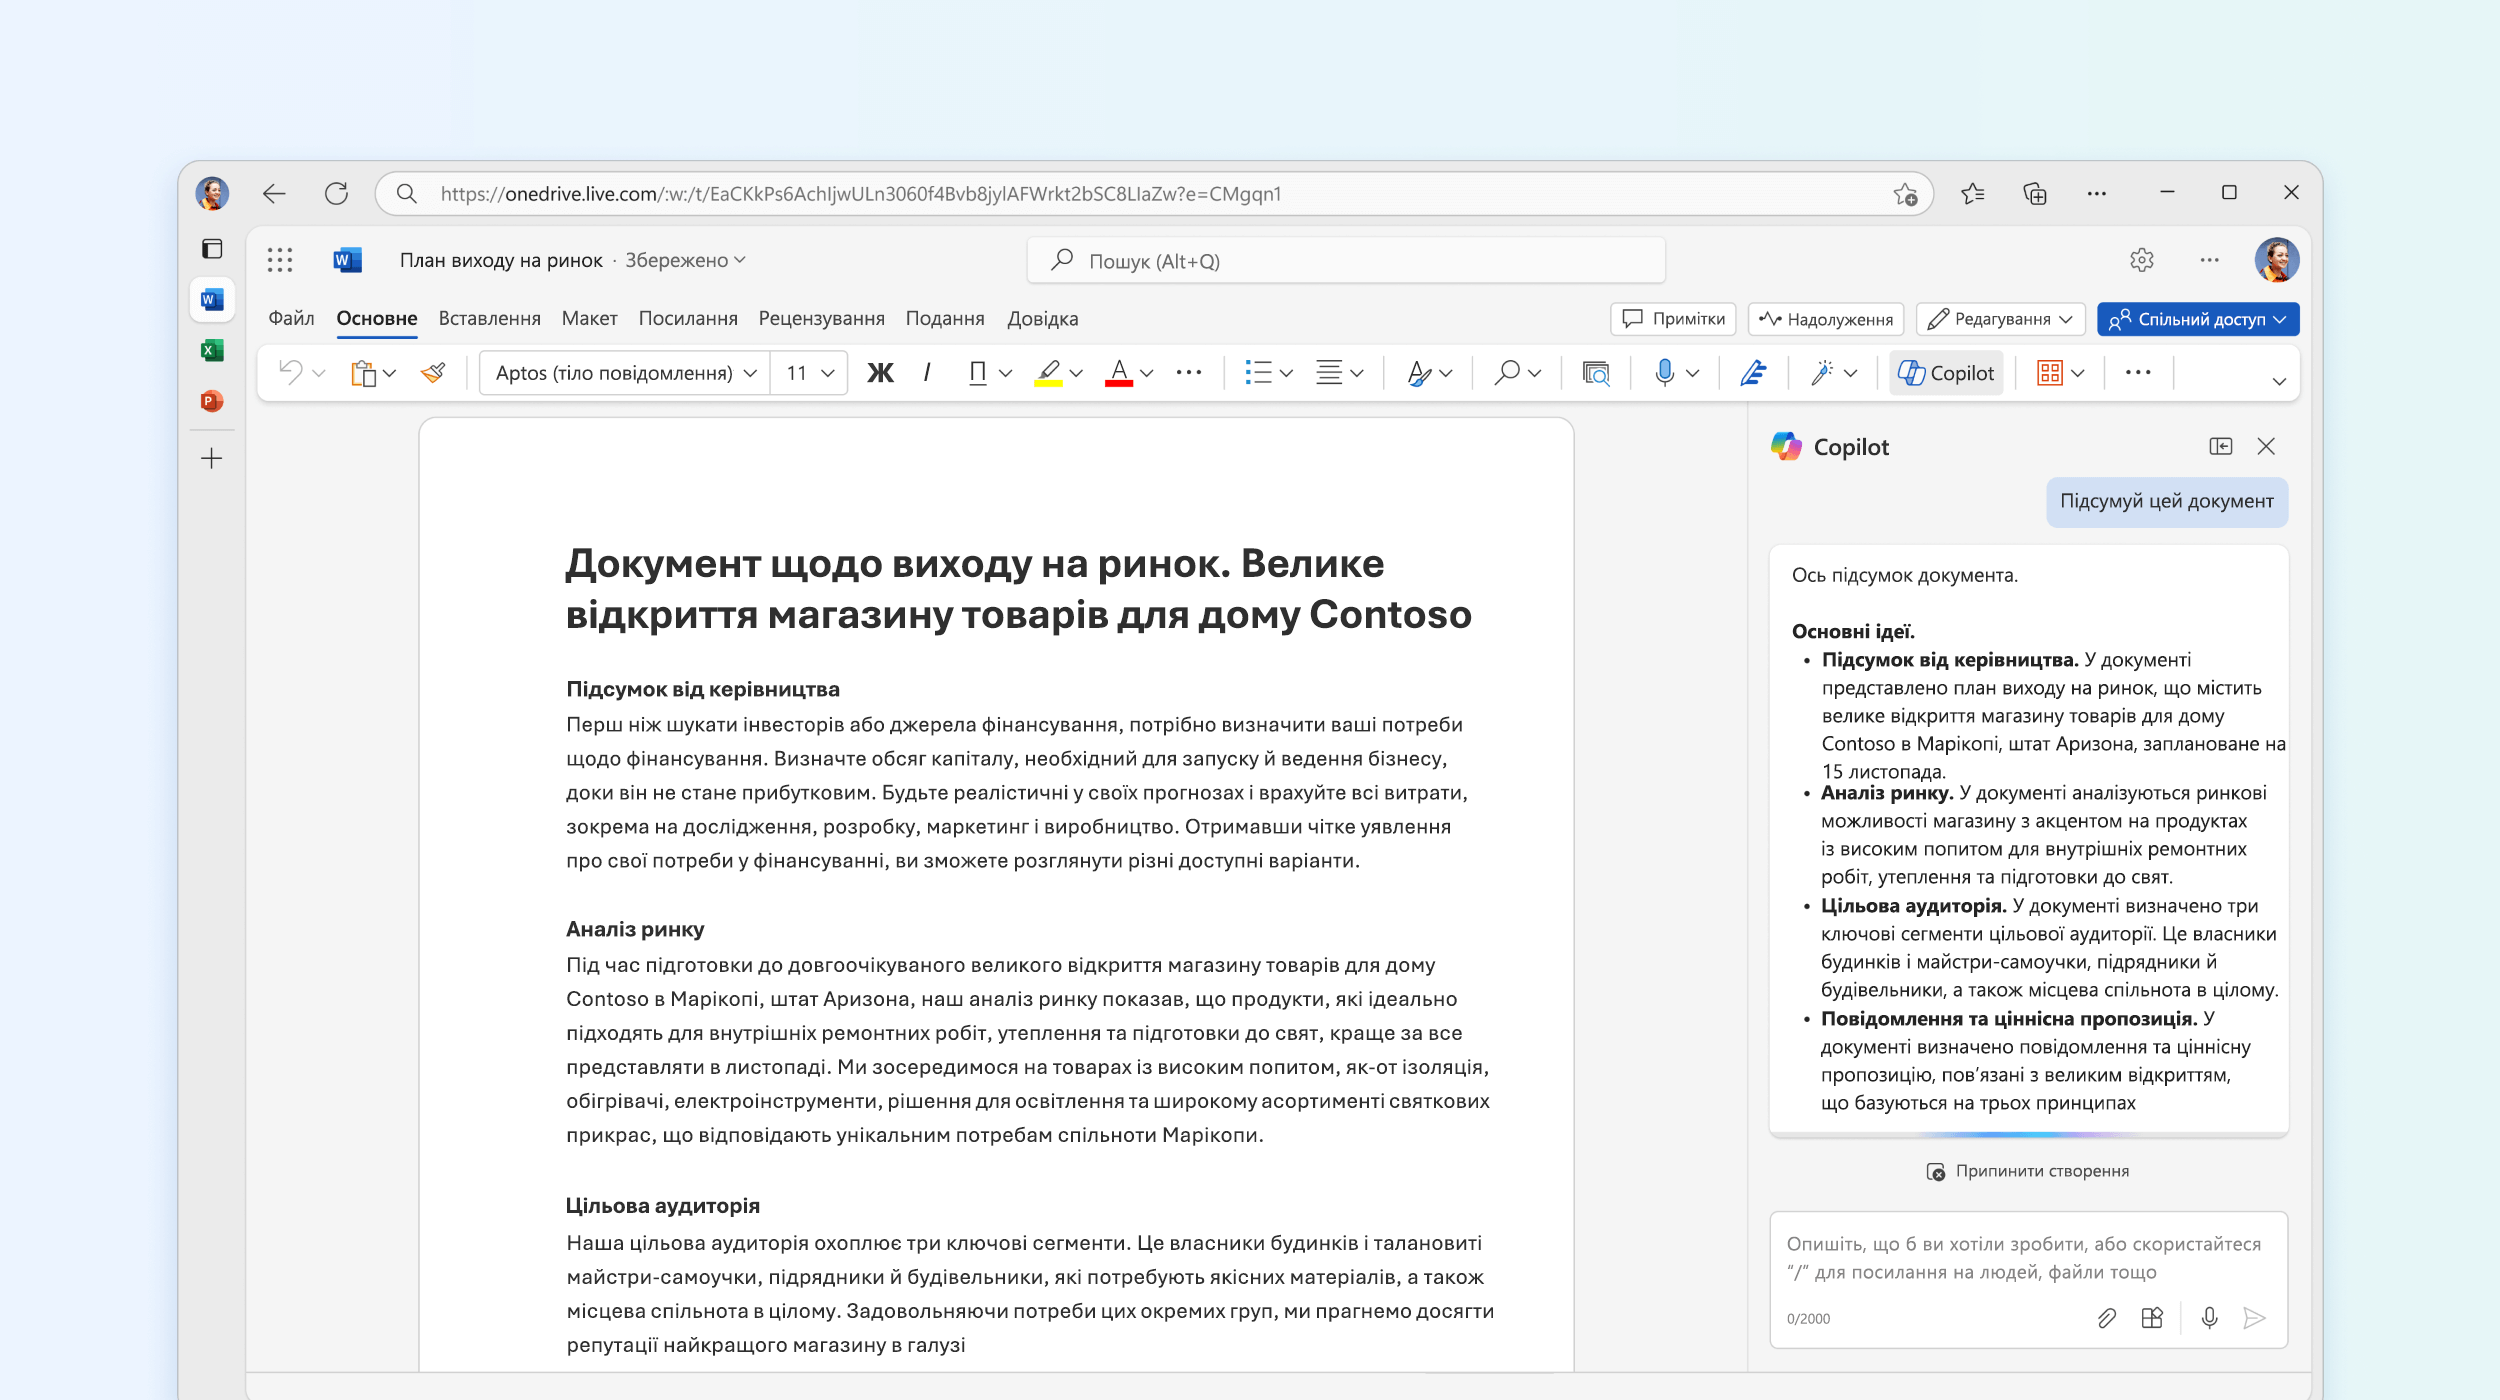This screenshot has height=1400, width=2500.
Task: Close the Copilot pane
Action: coord(2266,446)
